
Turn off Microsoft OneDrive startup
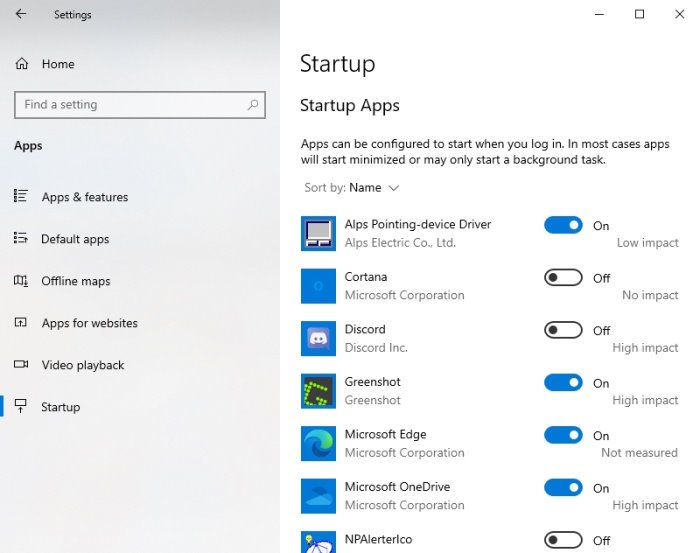(563, 487)
